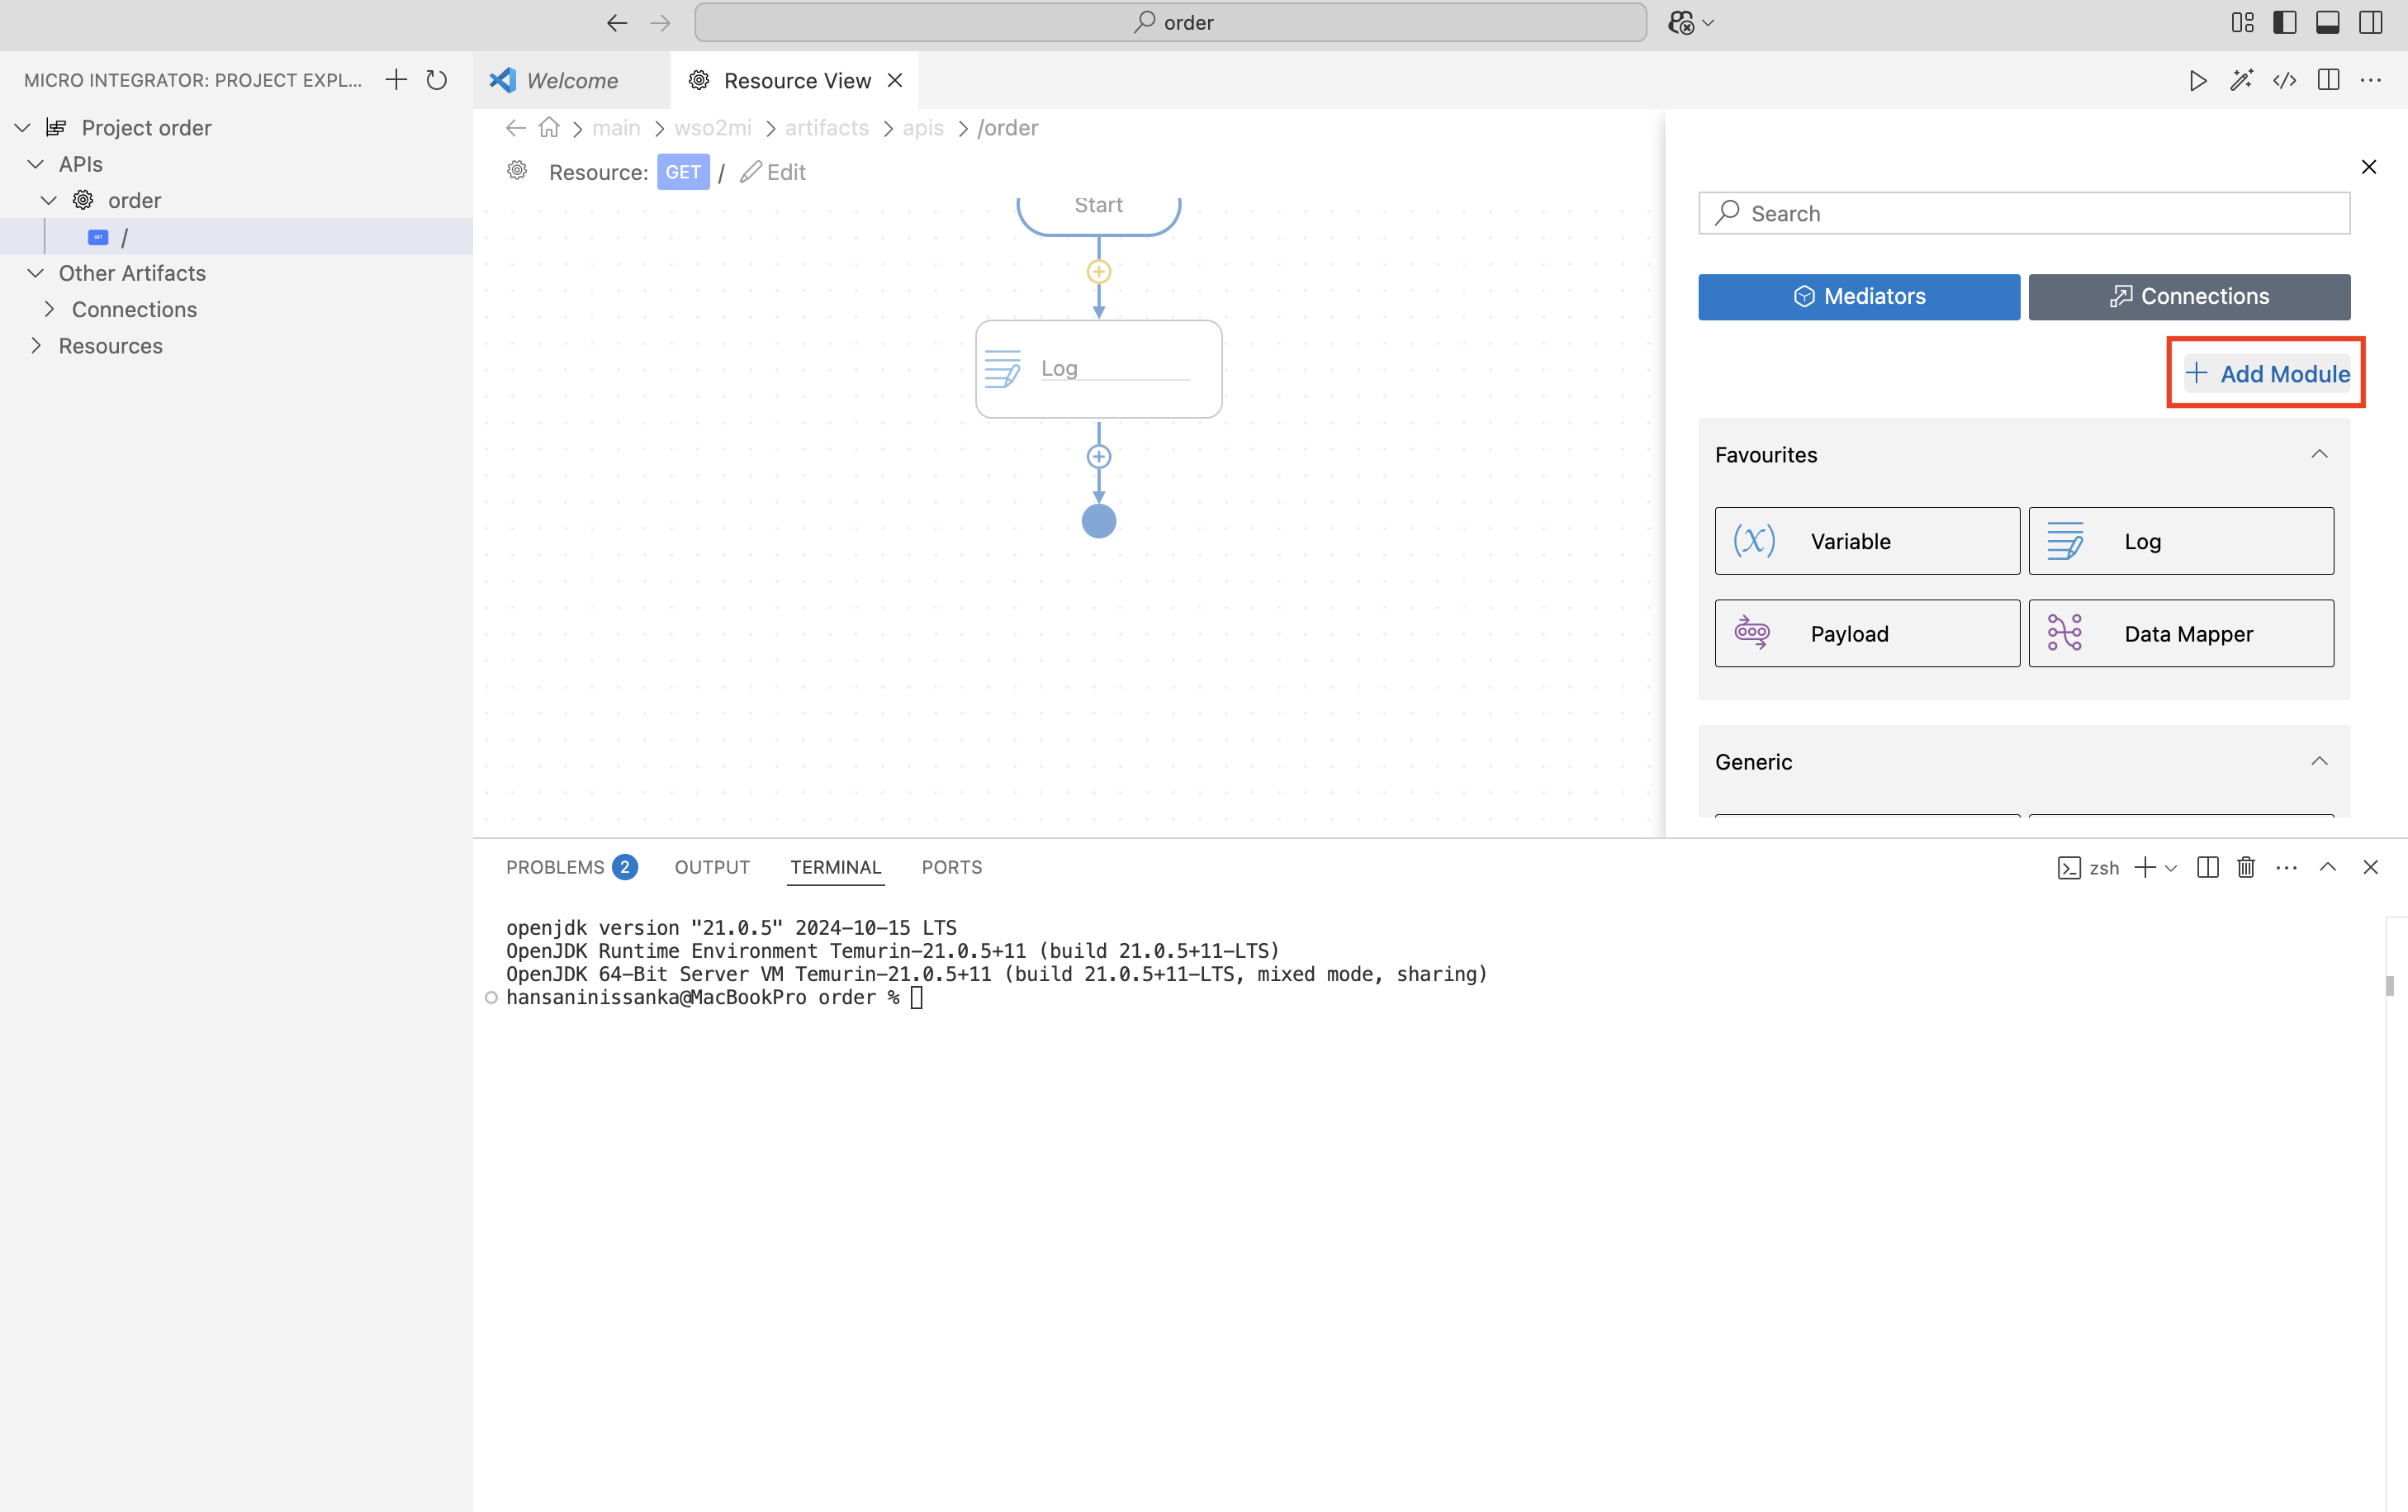
Task: Open the PORTS panel tab
Action: pos(951,867)
